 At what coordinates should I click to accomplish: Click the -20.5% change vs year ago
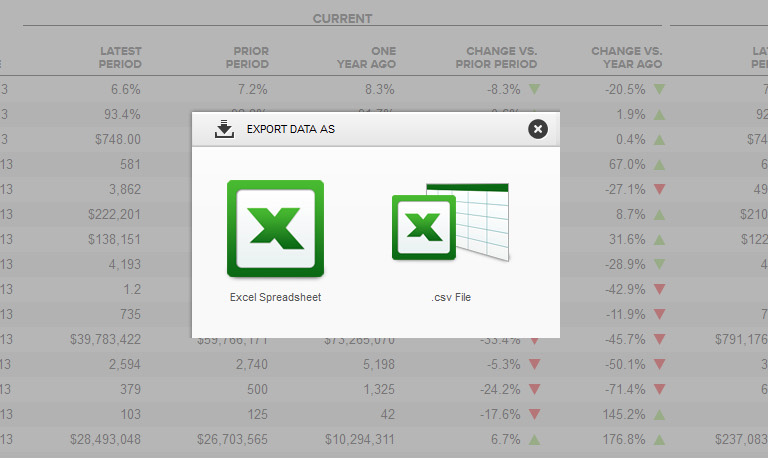(x=625, y=90)
